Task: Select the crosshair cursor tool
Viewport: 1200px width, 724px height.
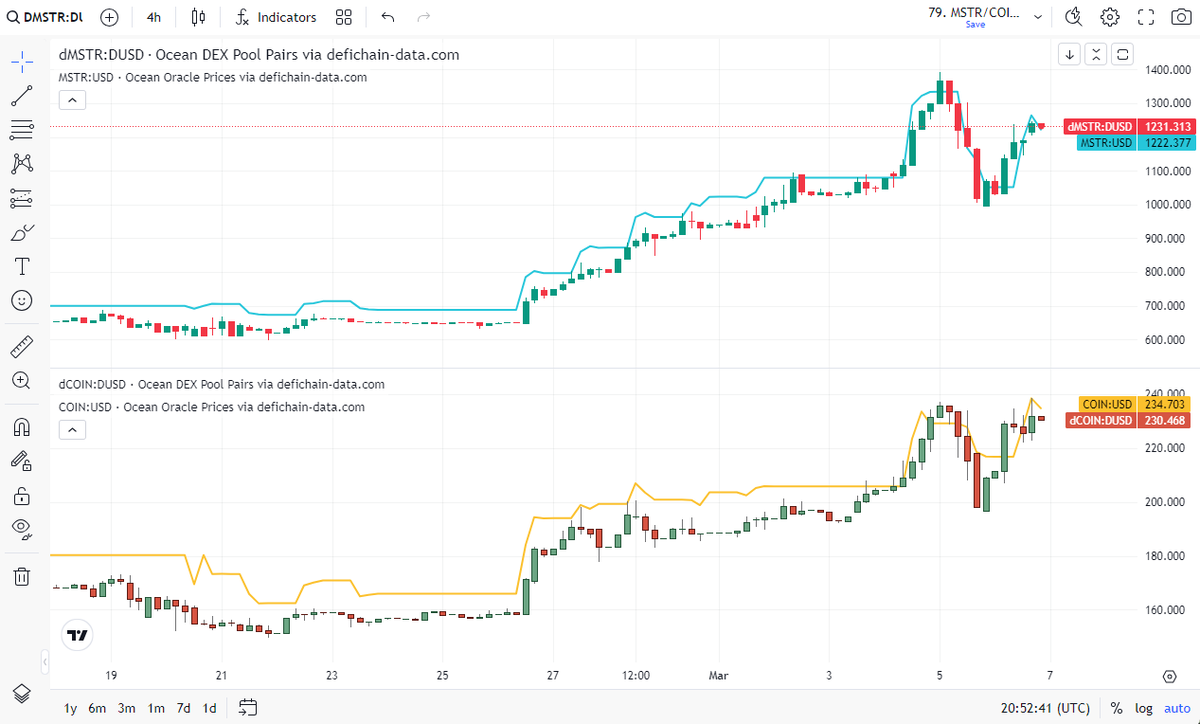Action: click(22, 62)
